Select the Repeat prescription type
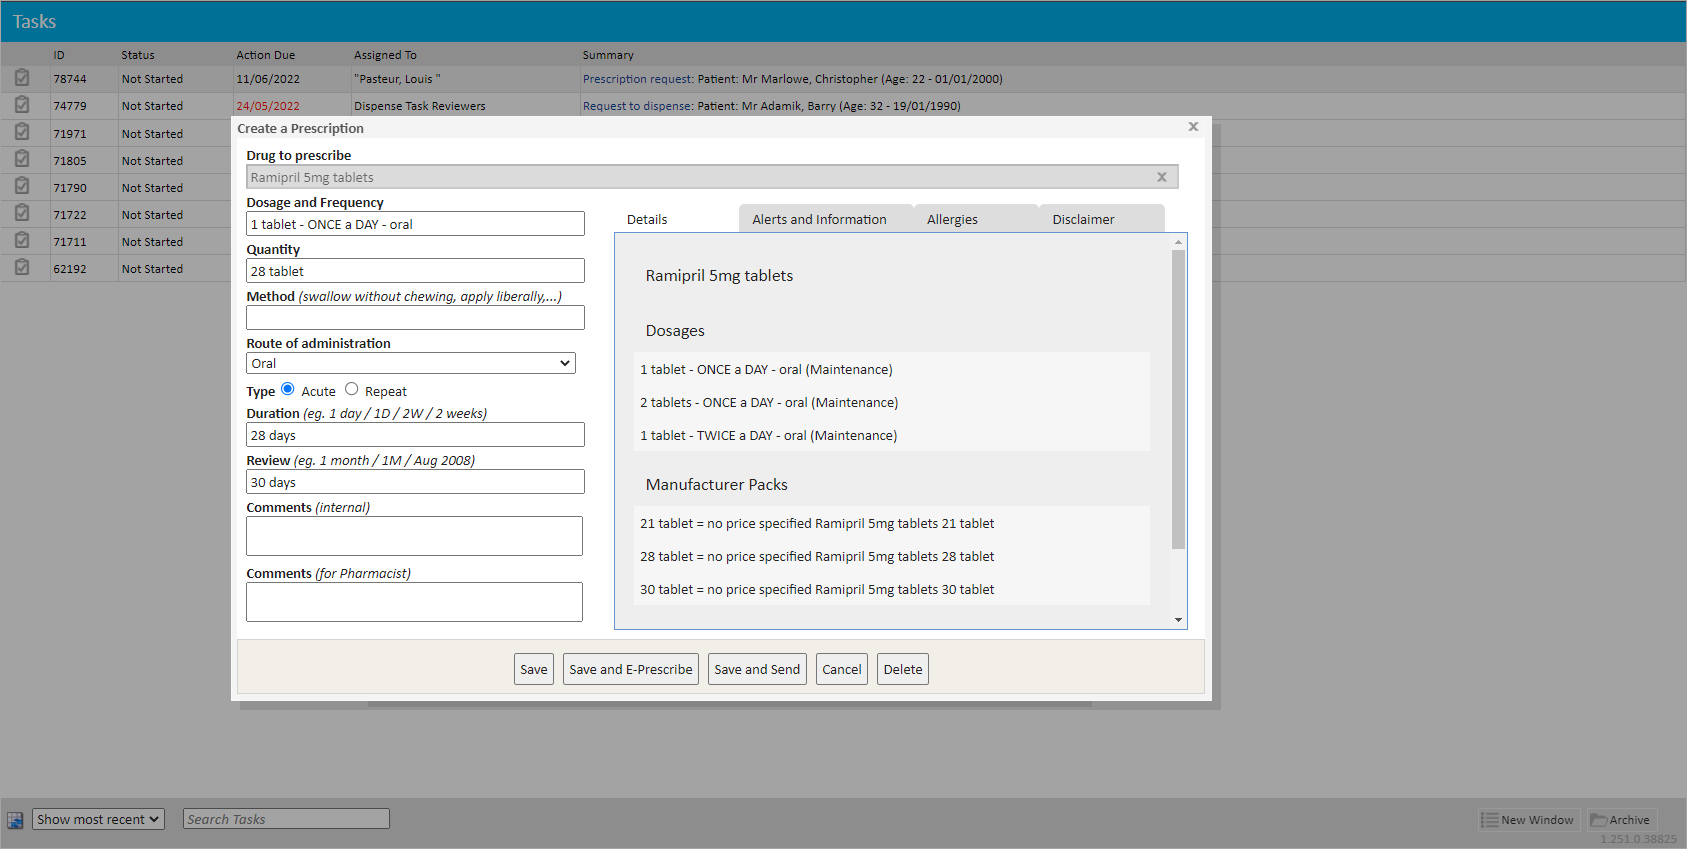This screenshot has width=1687, height=849. click(352, 389)
